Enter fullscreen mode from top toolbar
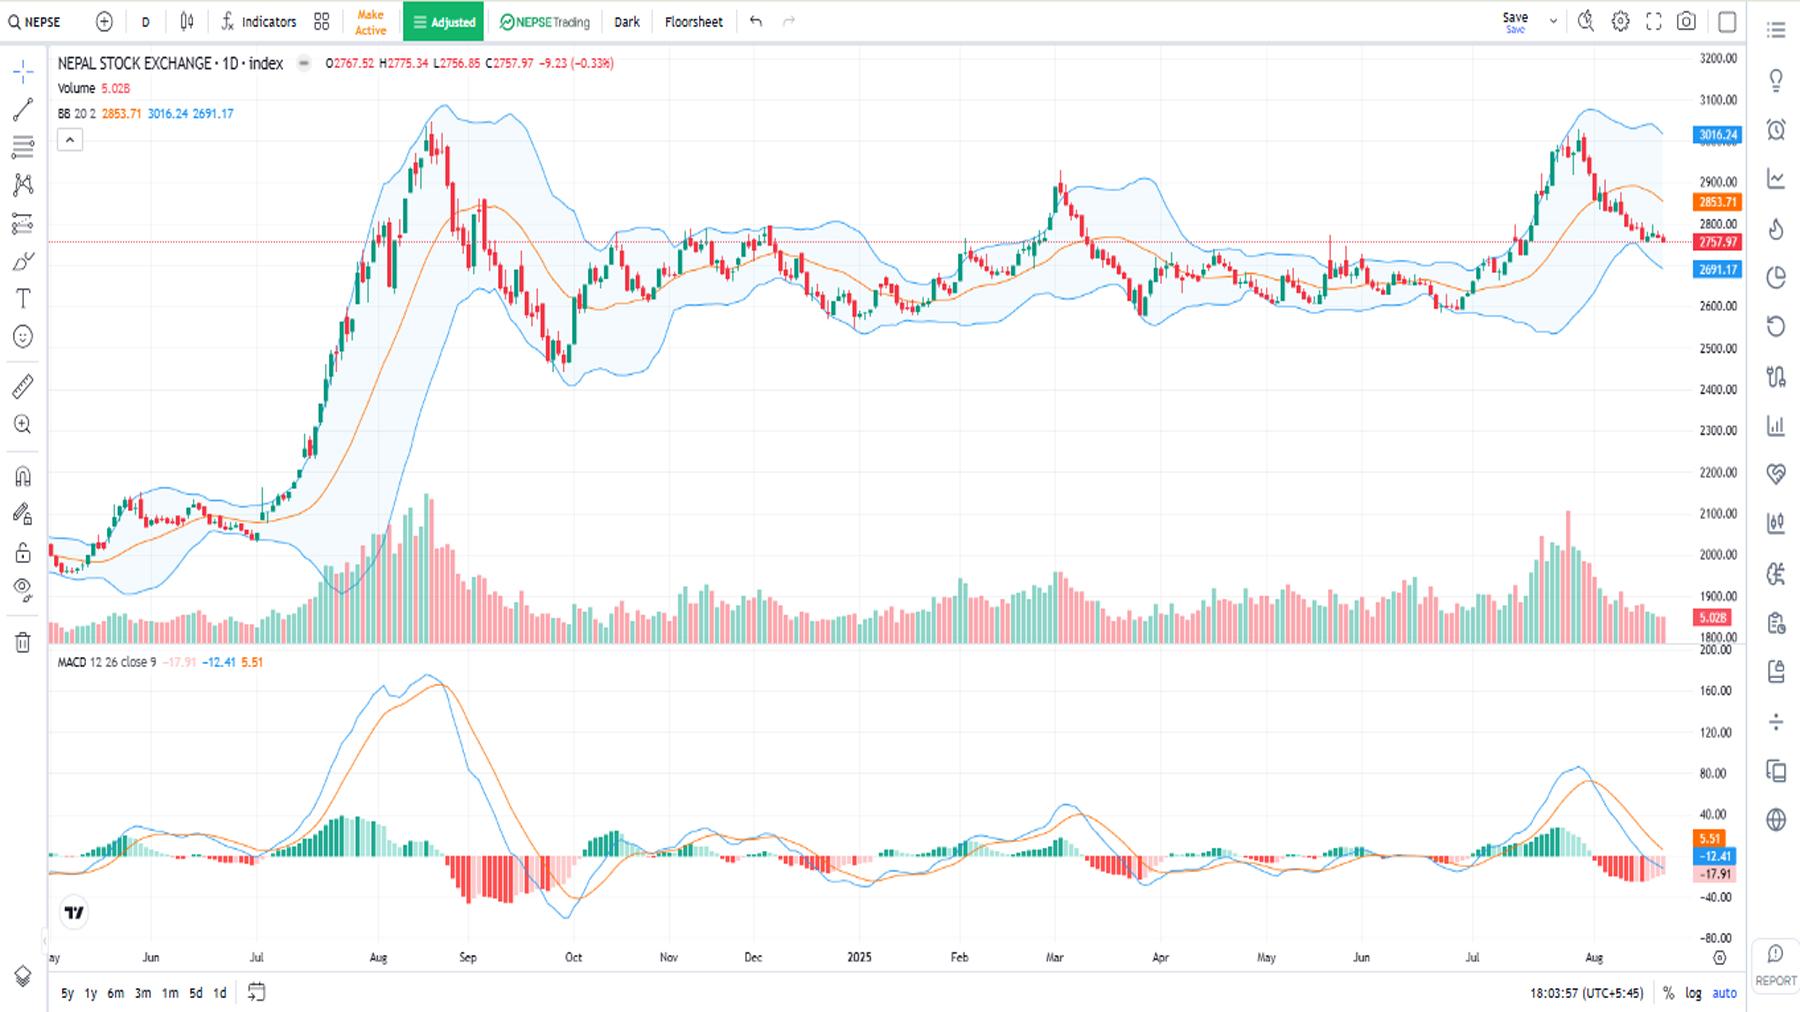The width and height of the screenshot is (1800, 1012). pos(1653,22)
